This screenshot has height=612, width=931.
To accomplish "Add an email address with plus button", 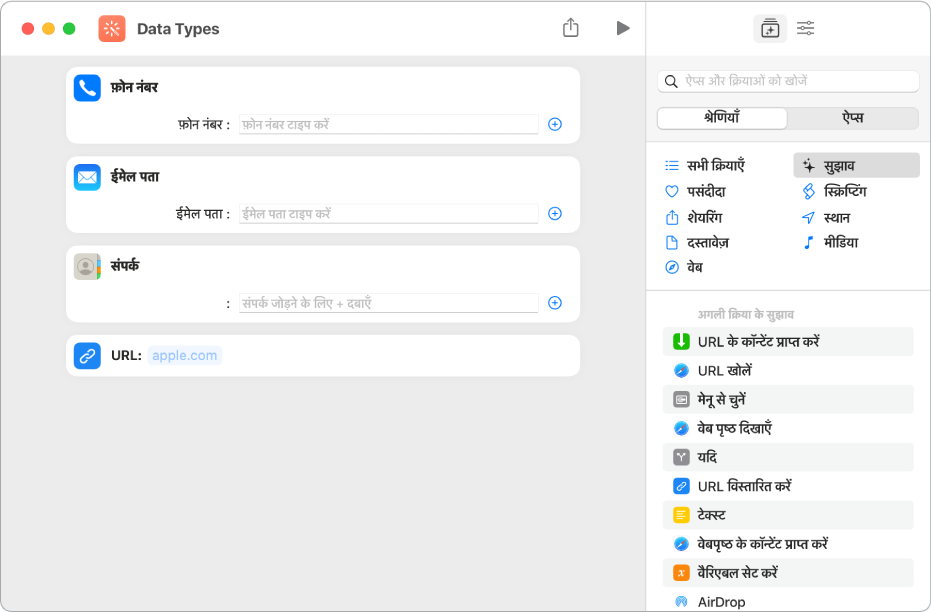I will click(555, 213).
